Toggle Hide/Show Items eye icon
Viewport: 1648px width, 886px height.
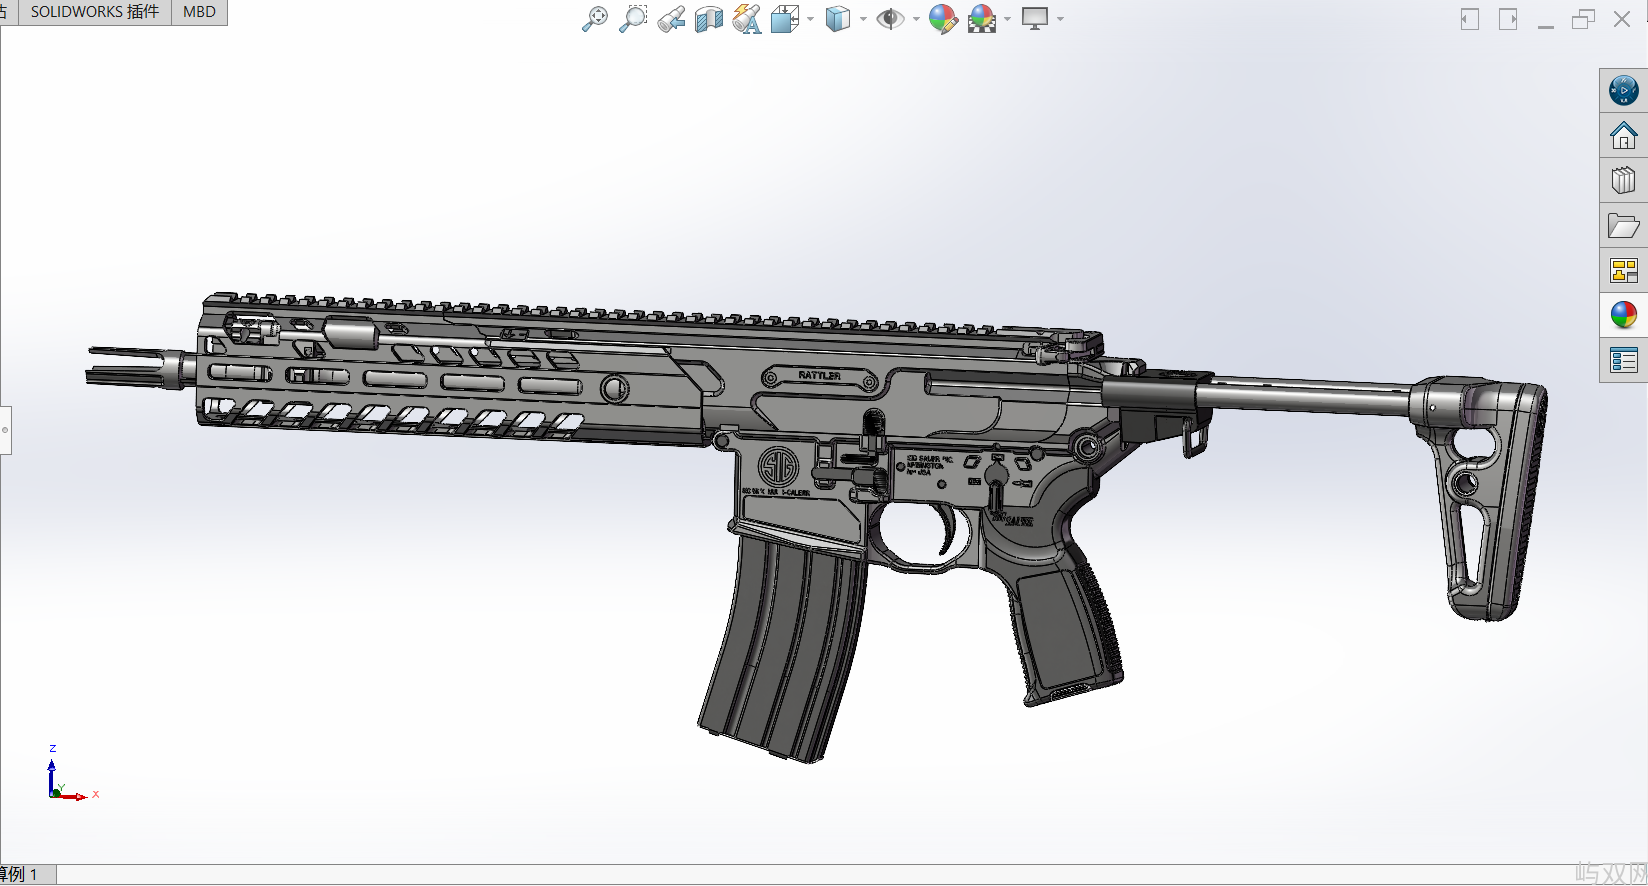point(890,18)
